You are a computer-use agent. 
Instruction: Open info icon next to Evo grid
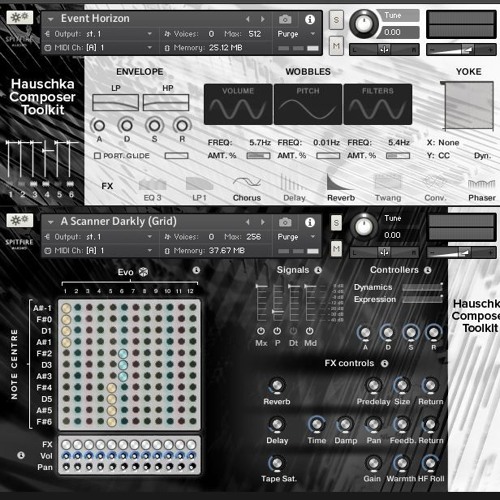[196, 270]
